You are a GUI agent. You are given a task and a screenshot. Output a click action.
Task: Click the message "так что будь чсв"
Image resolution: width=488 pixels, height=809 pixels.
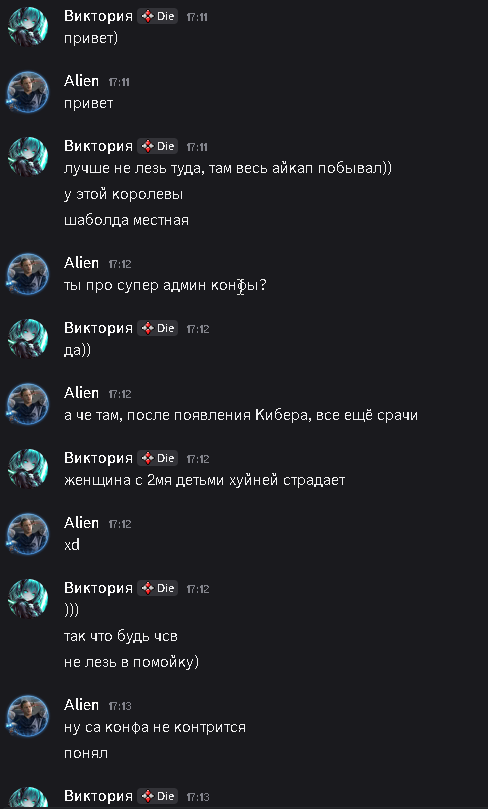[121, 636]
